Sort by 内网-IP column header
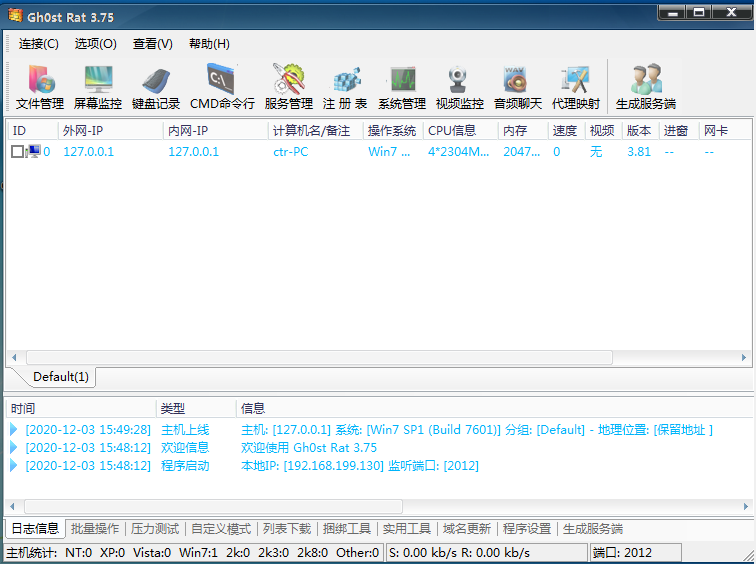The height and width of the screenshot is (564, 756). click(x=216, y=131)
